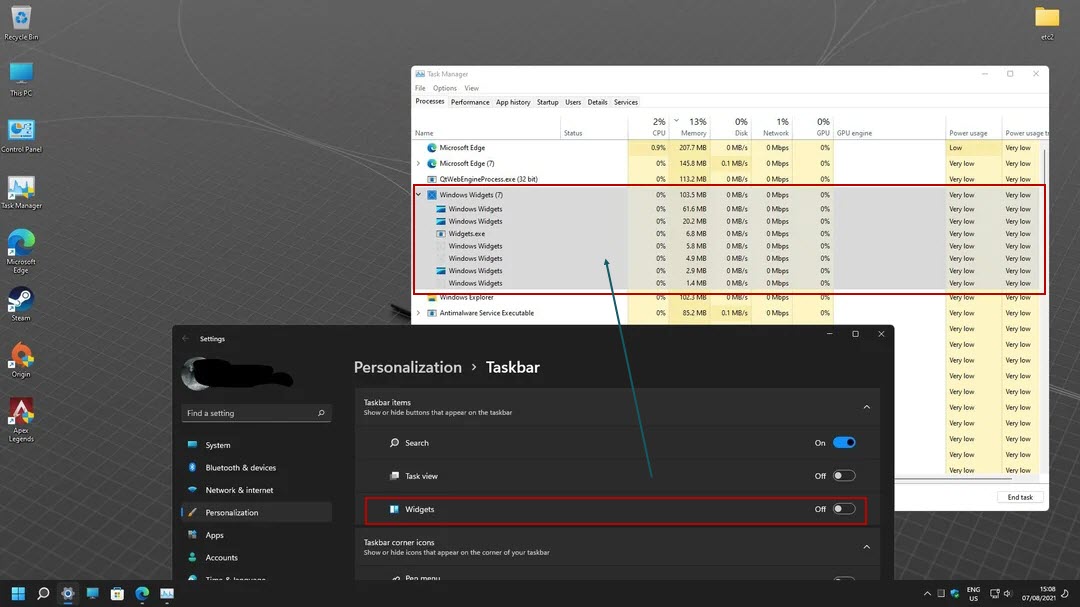Open the View menu in Task Manager

tap(471, 88)
